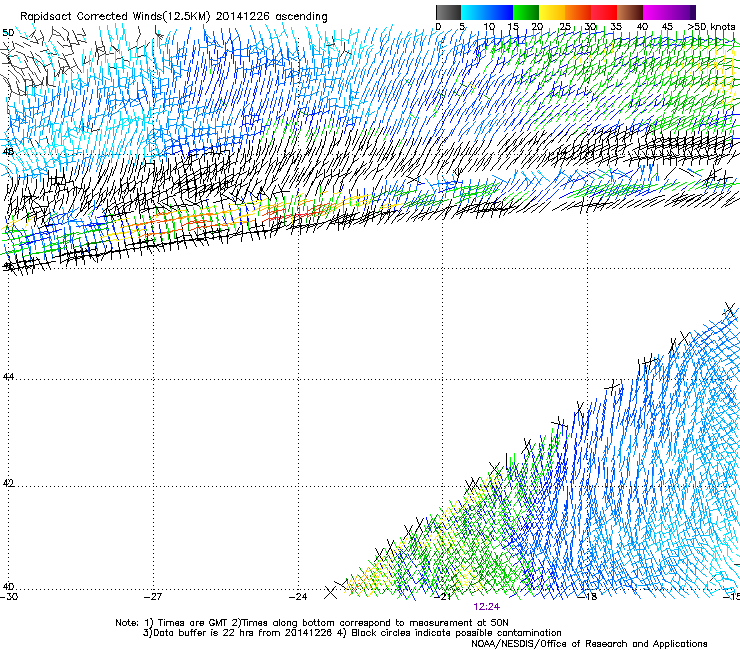Click the latitude label '44'
The height and width of the screenshot is (650, 740).
tap(8, 377)
